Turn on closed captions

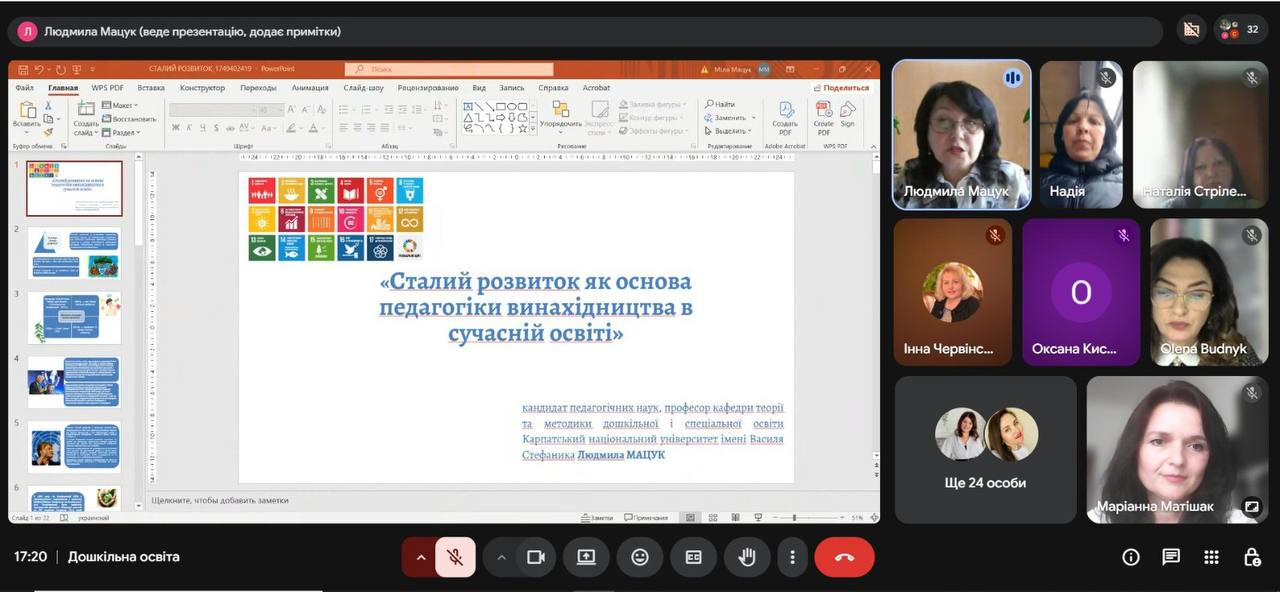pyautogui.click(x=693, y=557)
